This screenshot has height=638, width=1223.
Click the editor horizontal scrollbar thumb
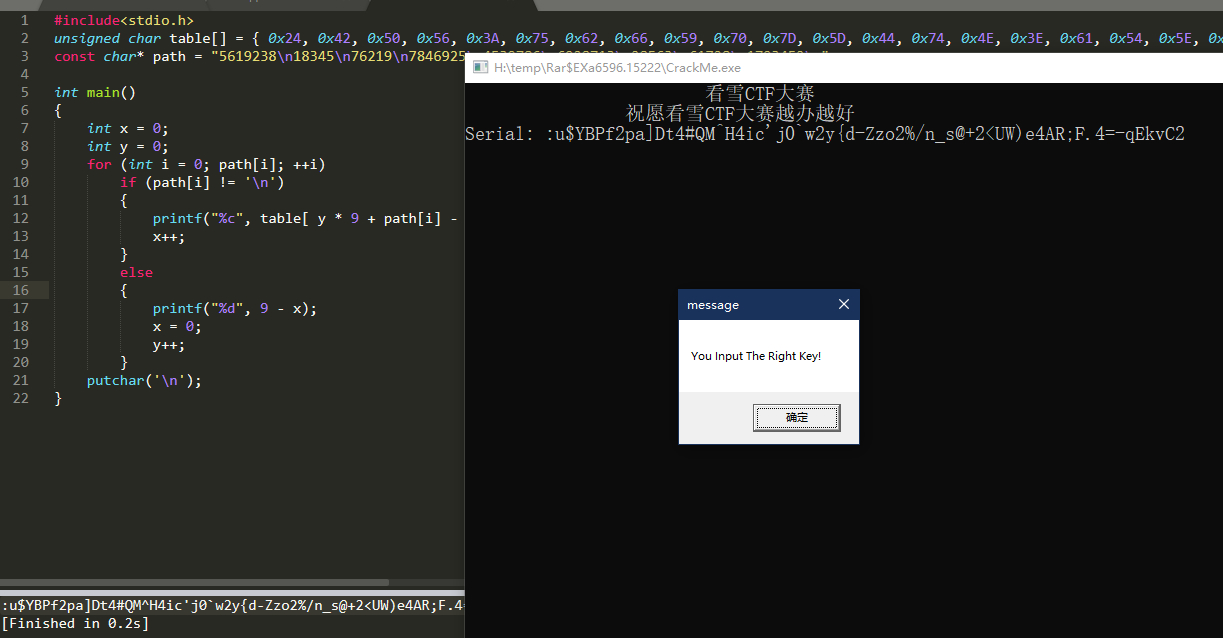194,581
